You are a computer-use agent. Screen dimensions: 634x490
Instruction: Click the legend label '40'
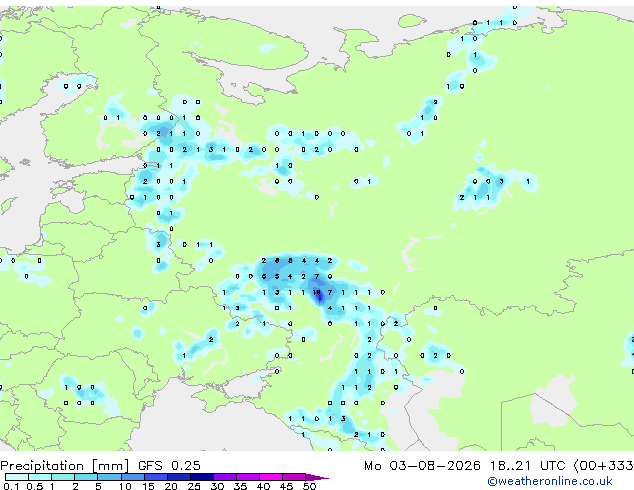pos(263,486)
